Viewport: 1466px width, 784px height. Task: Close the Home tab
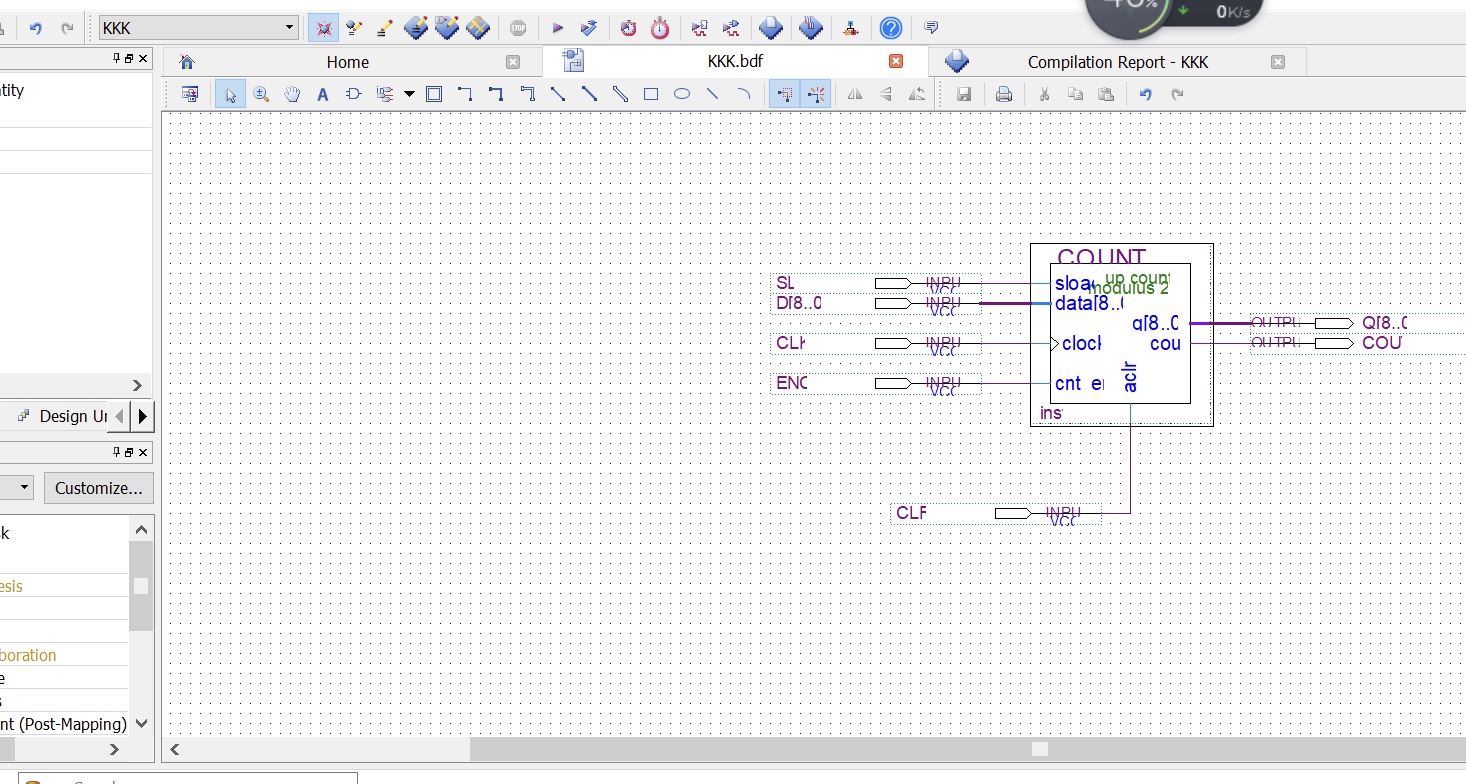click(x=513, y=62)
